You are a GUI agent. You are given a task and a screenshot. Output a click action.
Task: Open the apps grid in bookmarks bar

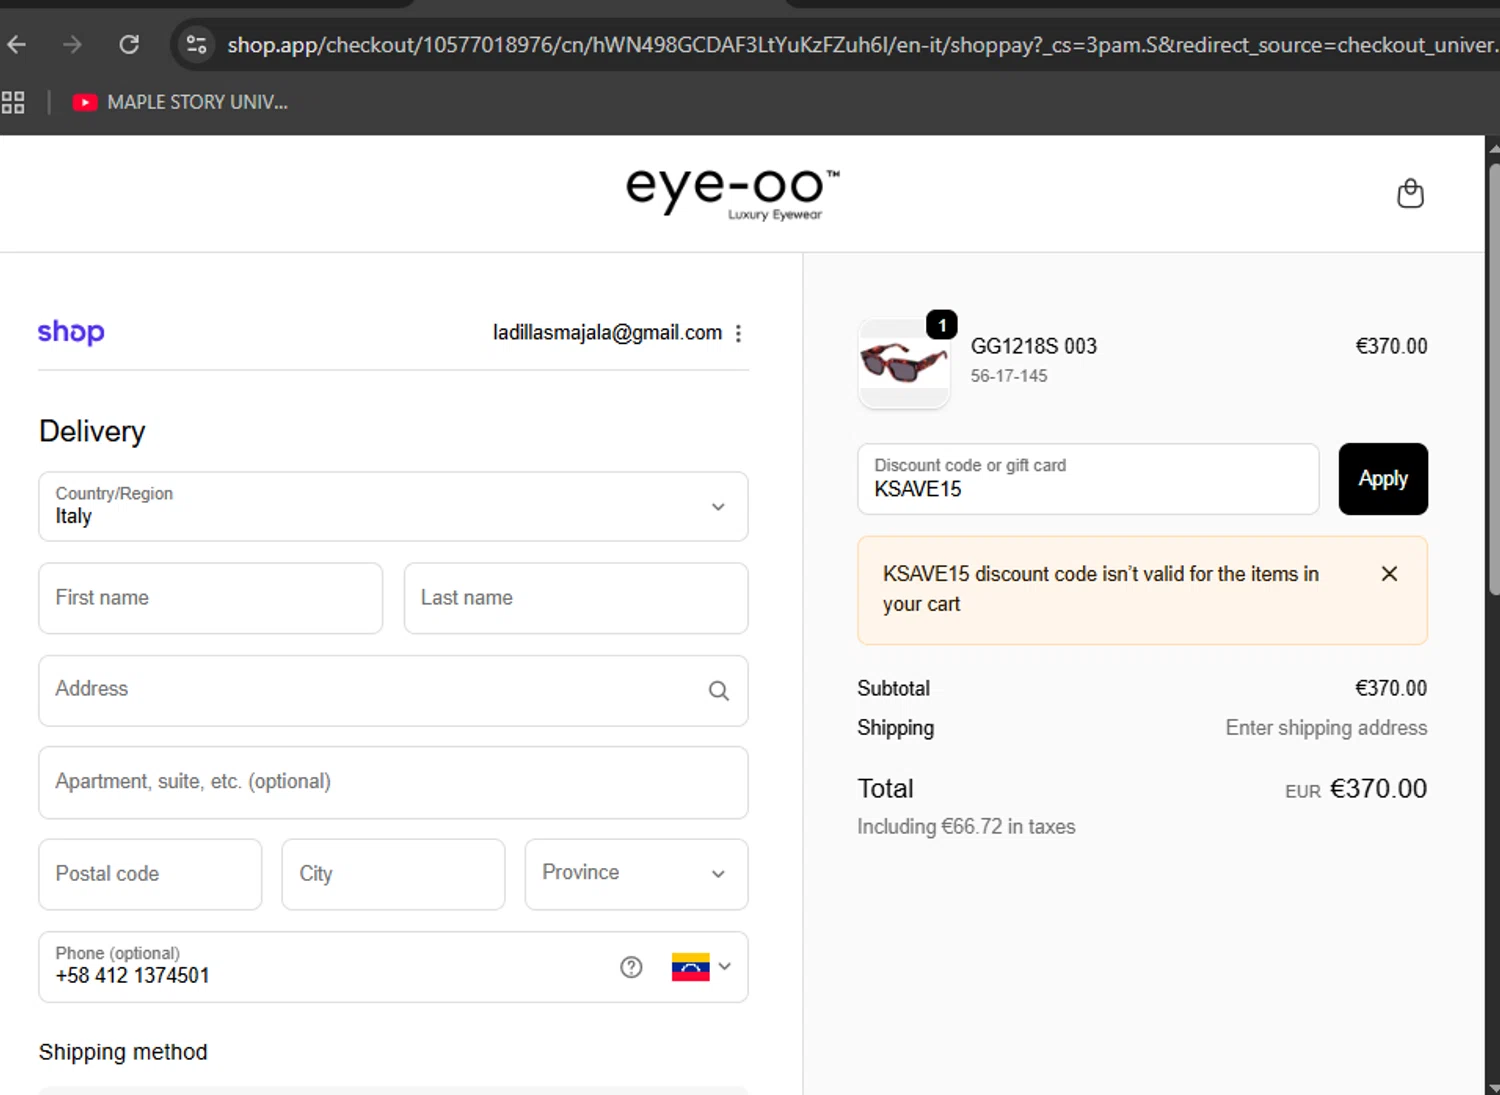[13, 102]
